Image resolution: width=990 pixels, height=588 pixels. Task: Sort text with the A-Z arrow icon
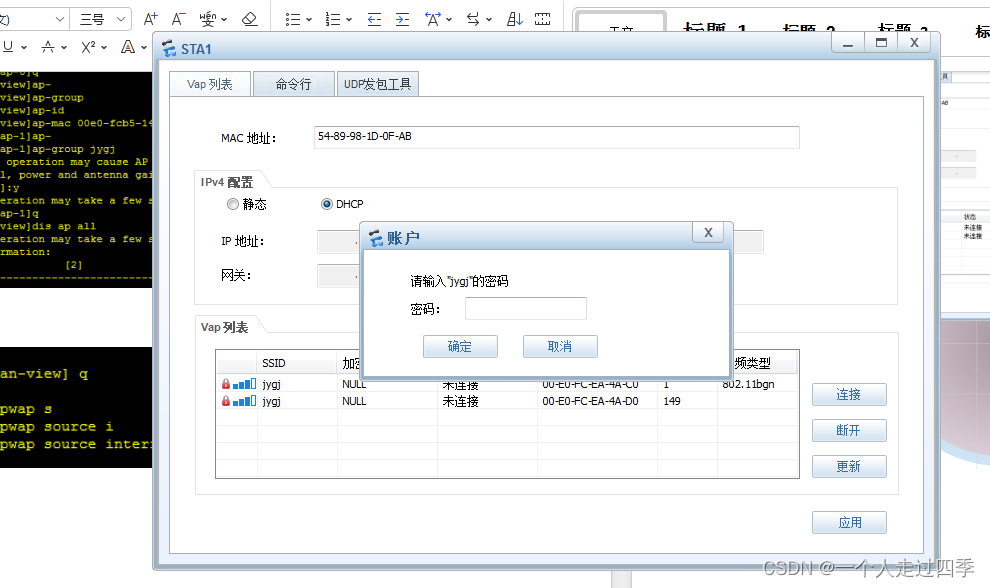point(515,20)
